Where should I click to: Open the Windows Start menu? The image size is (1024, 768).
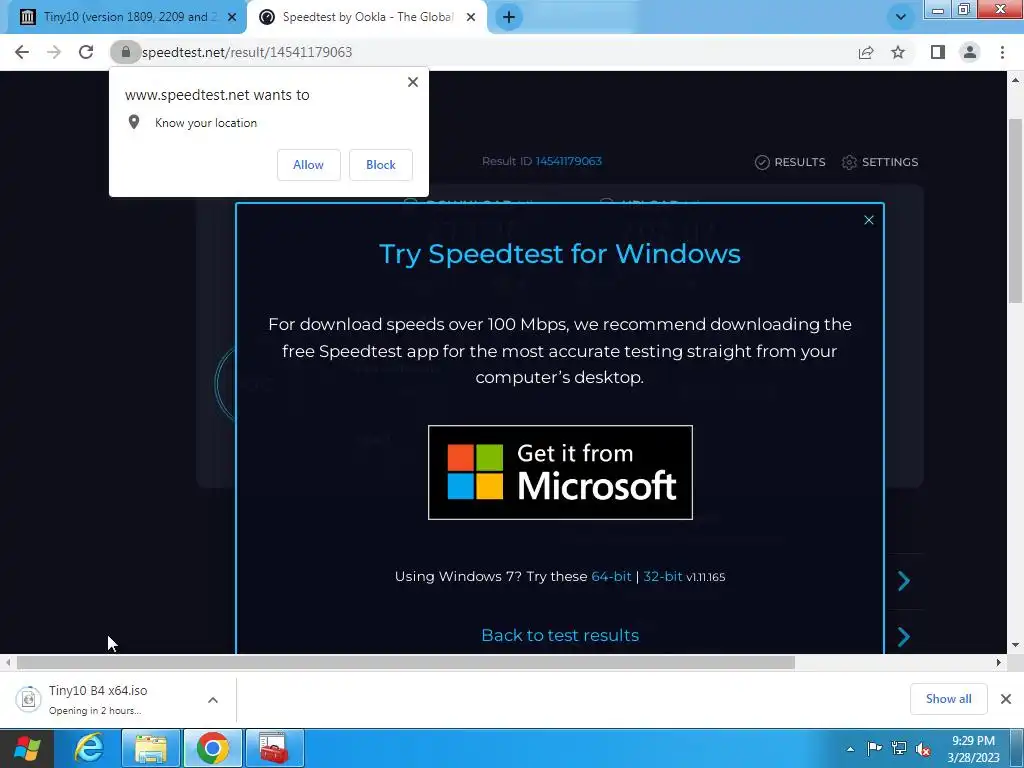(27, 748)
